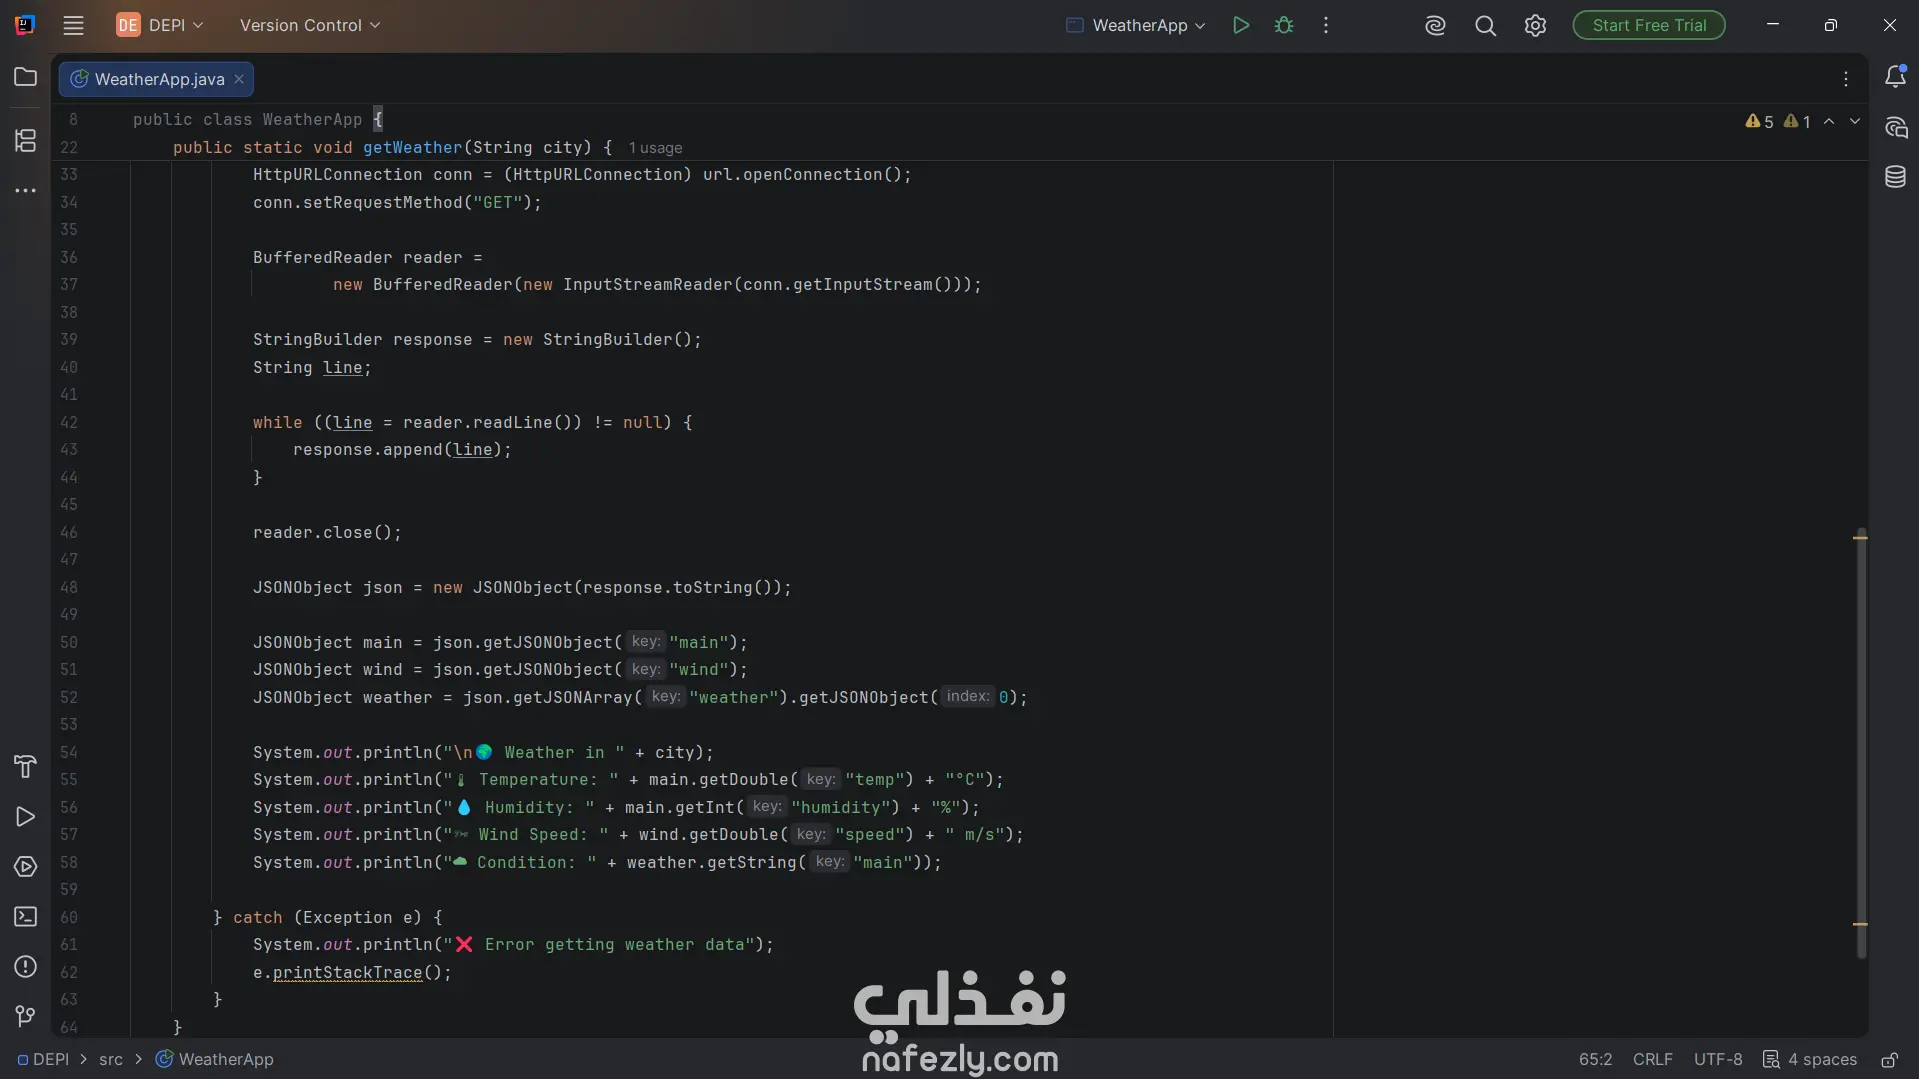Click 'printStackTrace' on line 62
This screenshot has width=1919, height=1079.
pos(347,973)
